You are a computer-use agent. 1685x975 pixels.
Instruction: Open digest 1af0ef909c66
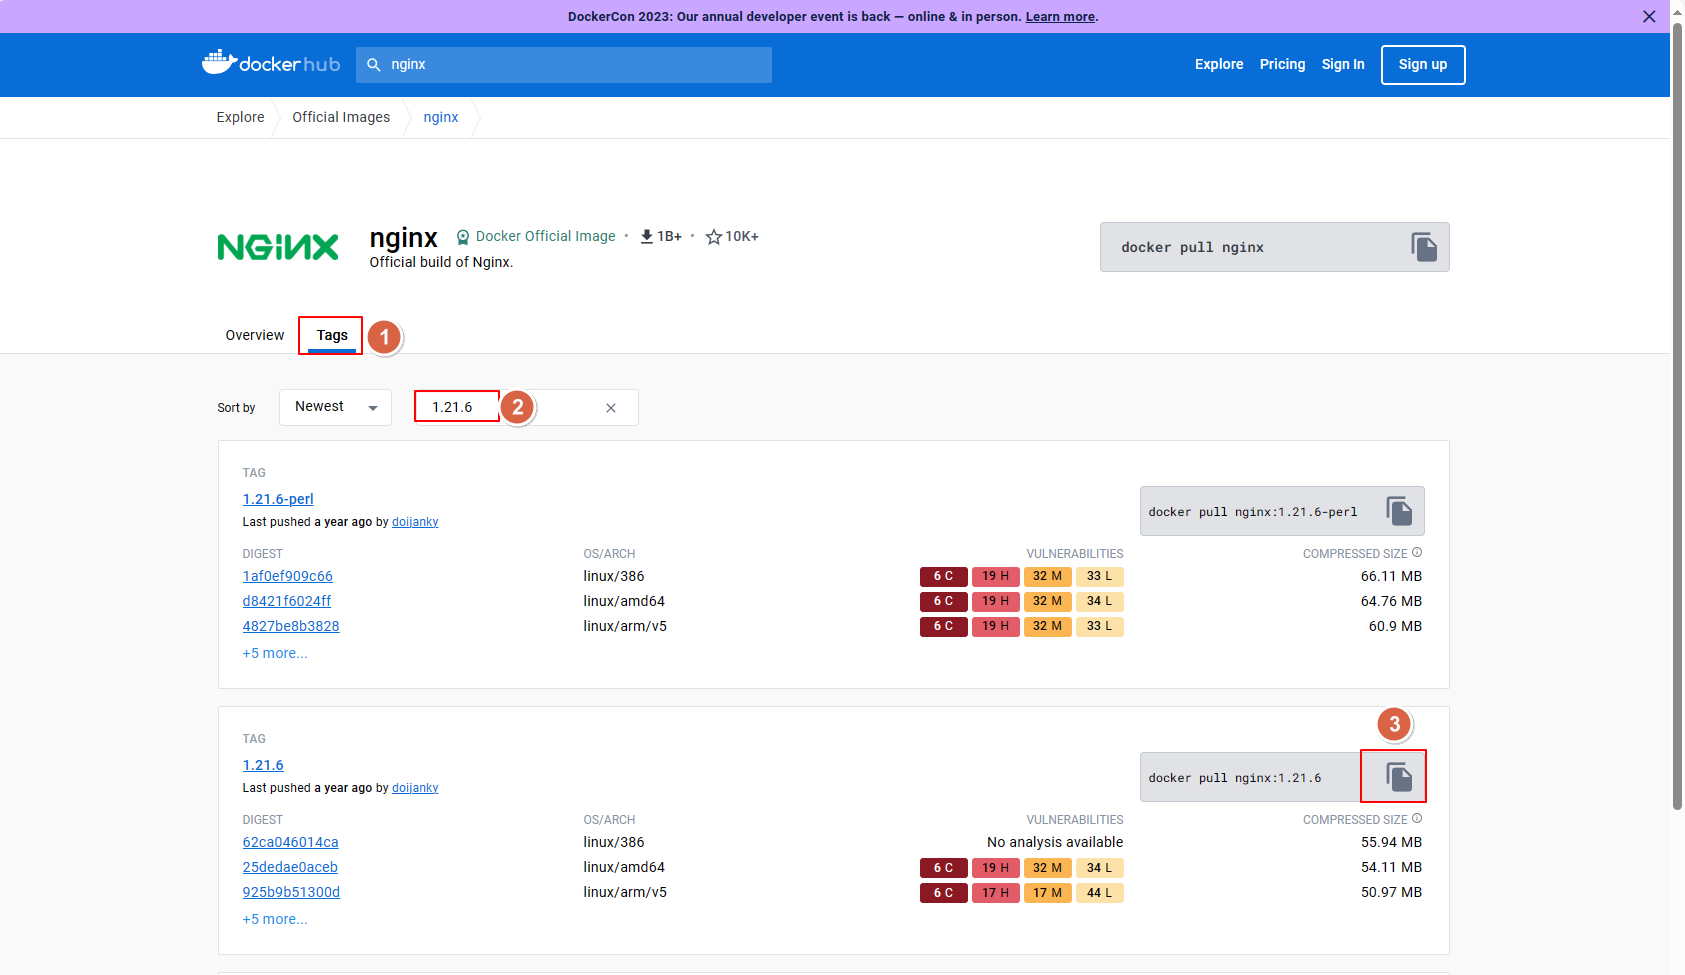(x=288, y=576)
